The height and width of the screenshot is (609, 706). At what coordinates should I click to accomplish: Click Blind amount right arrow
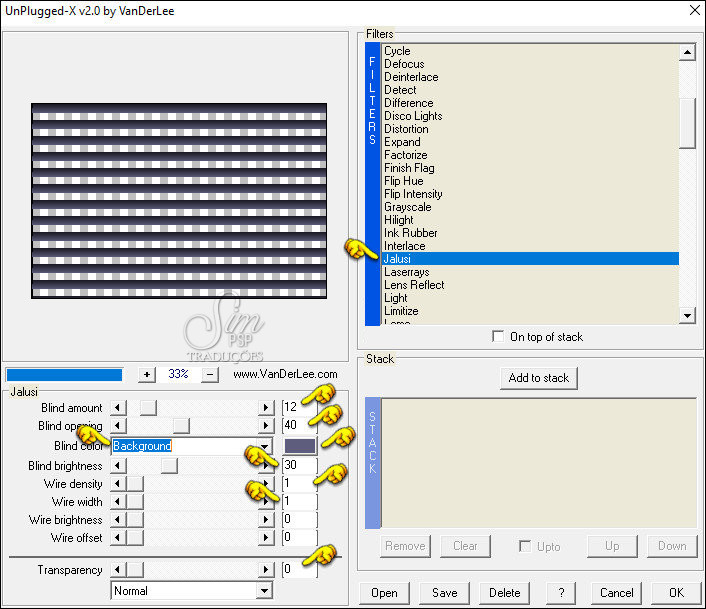[266, 408]
